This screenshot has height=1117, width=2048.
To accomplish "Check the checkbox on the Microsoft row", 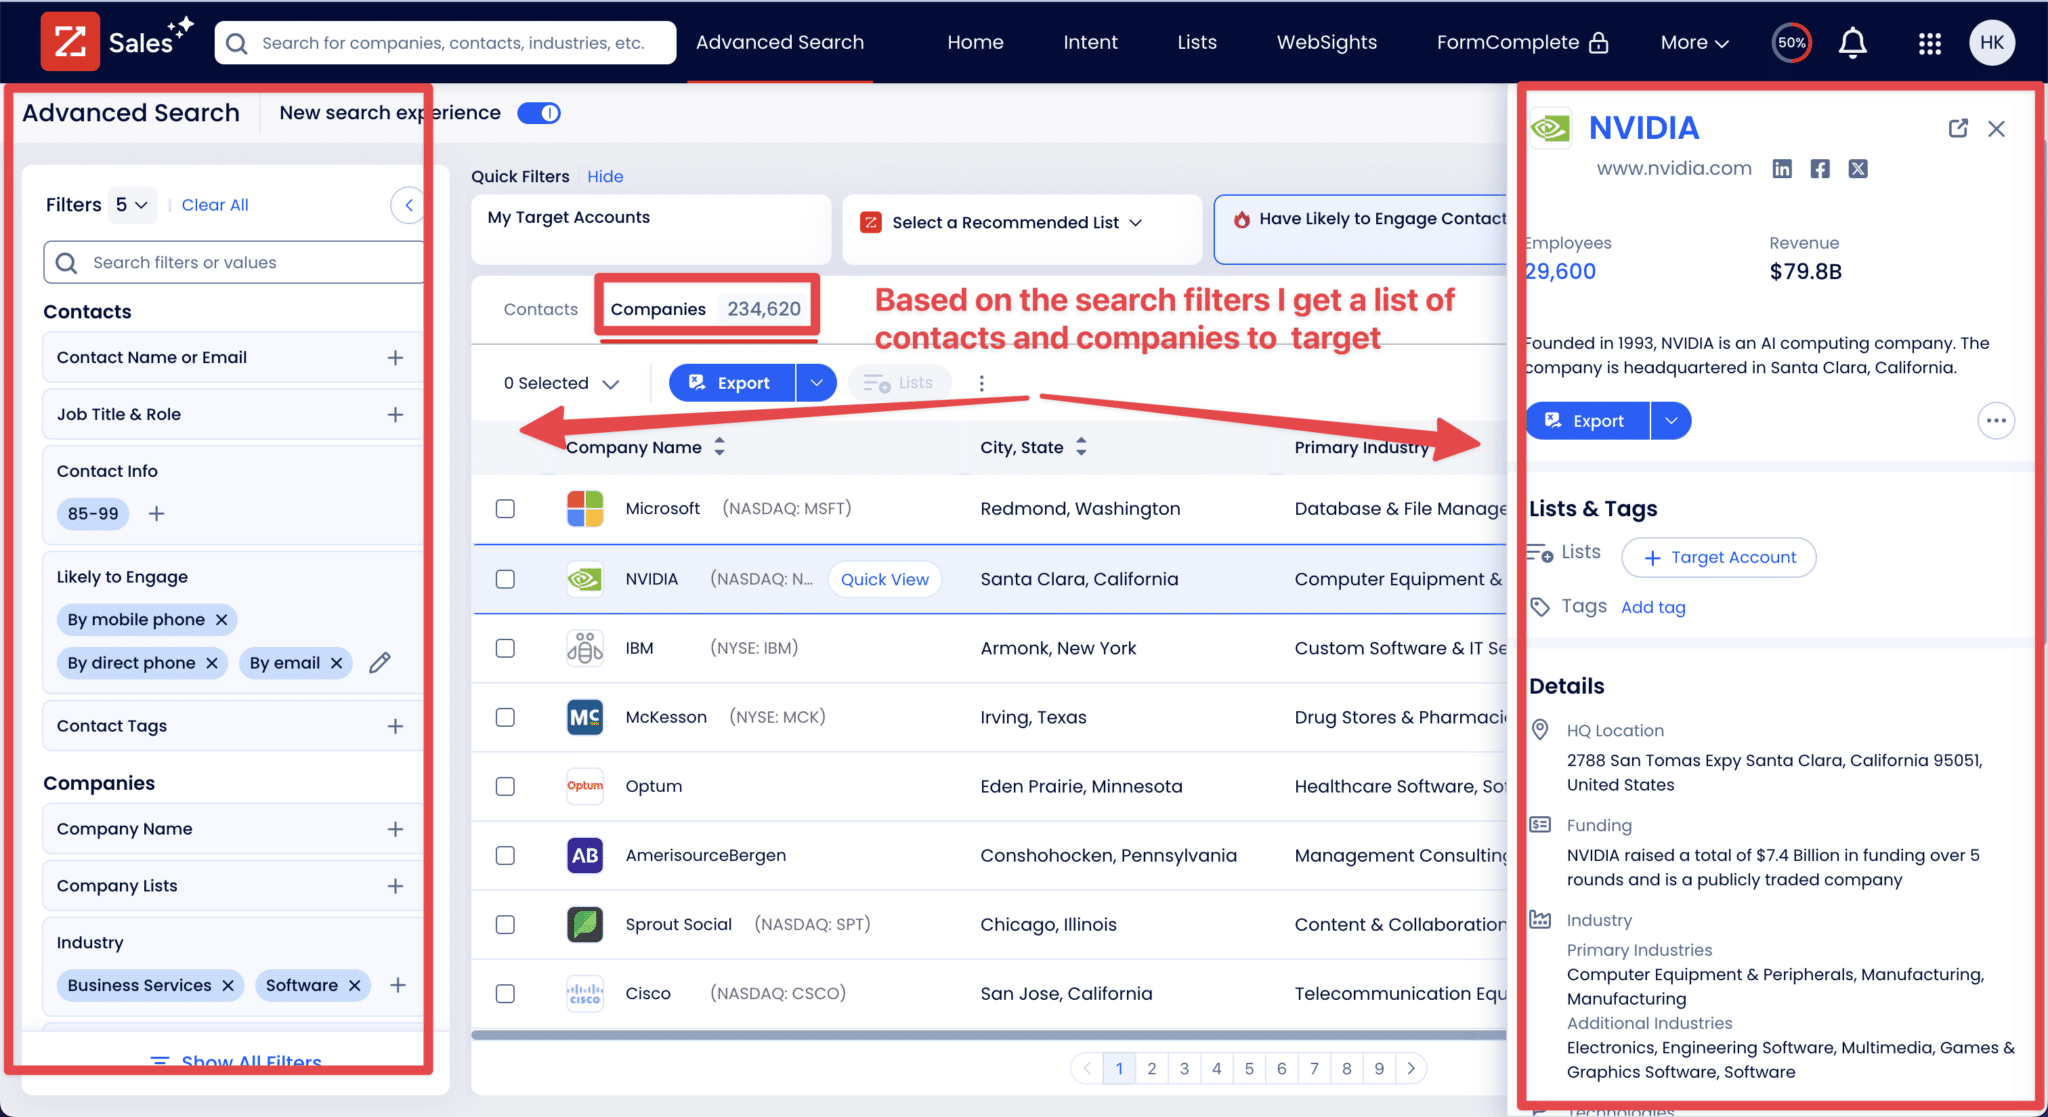I will point(505,508).
